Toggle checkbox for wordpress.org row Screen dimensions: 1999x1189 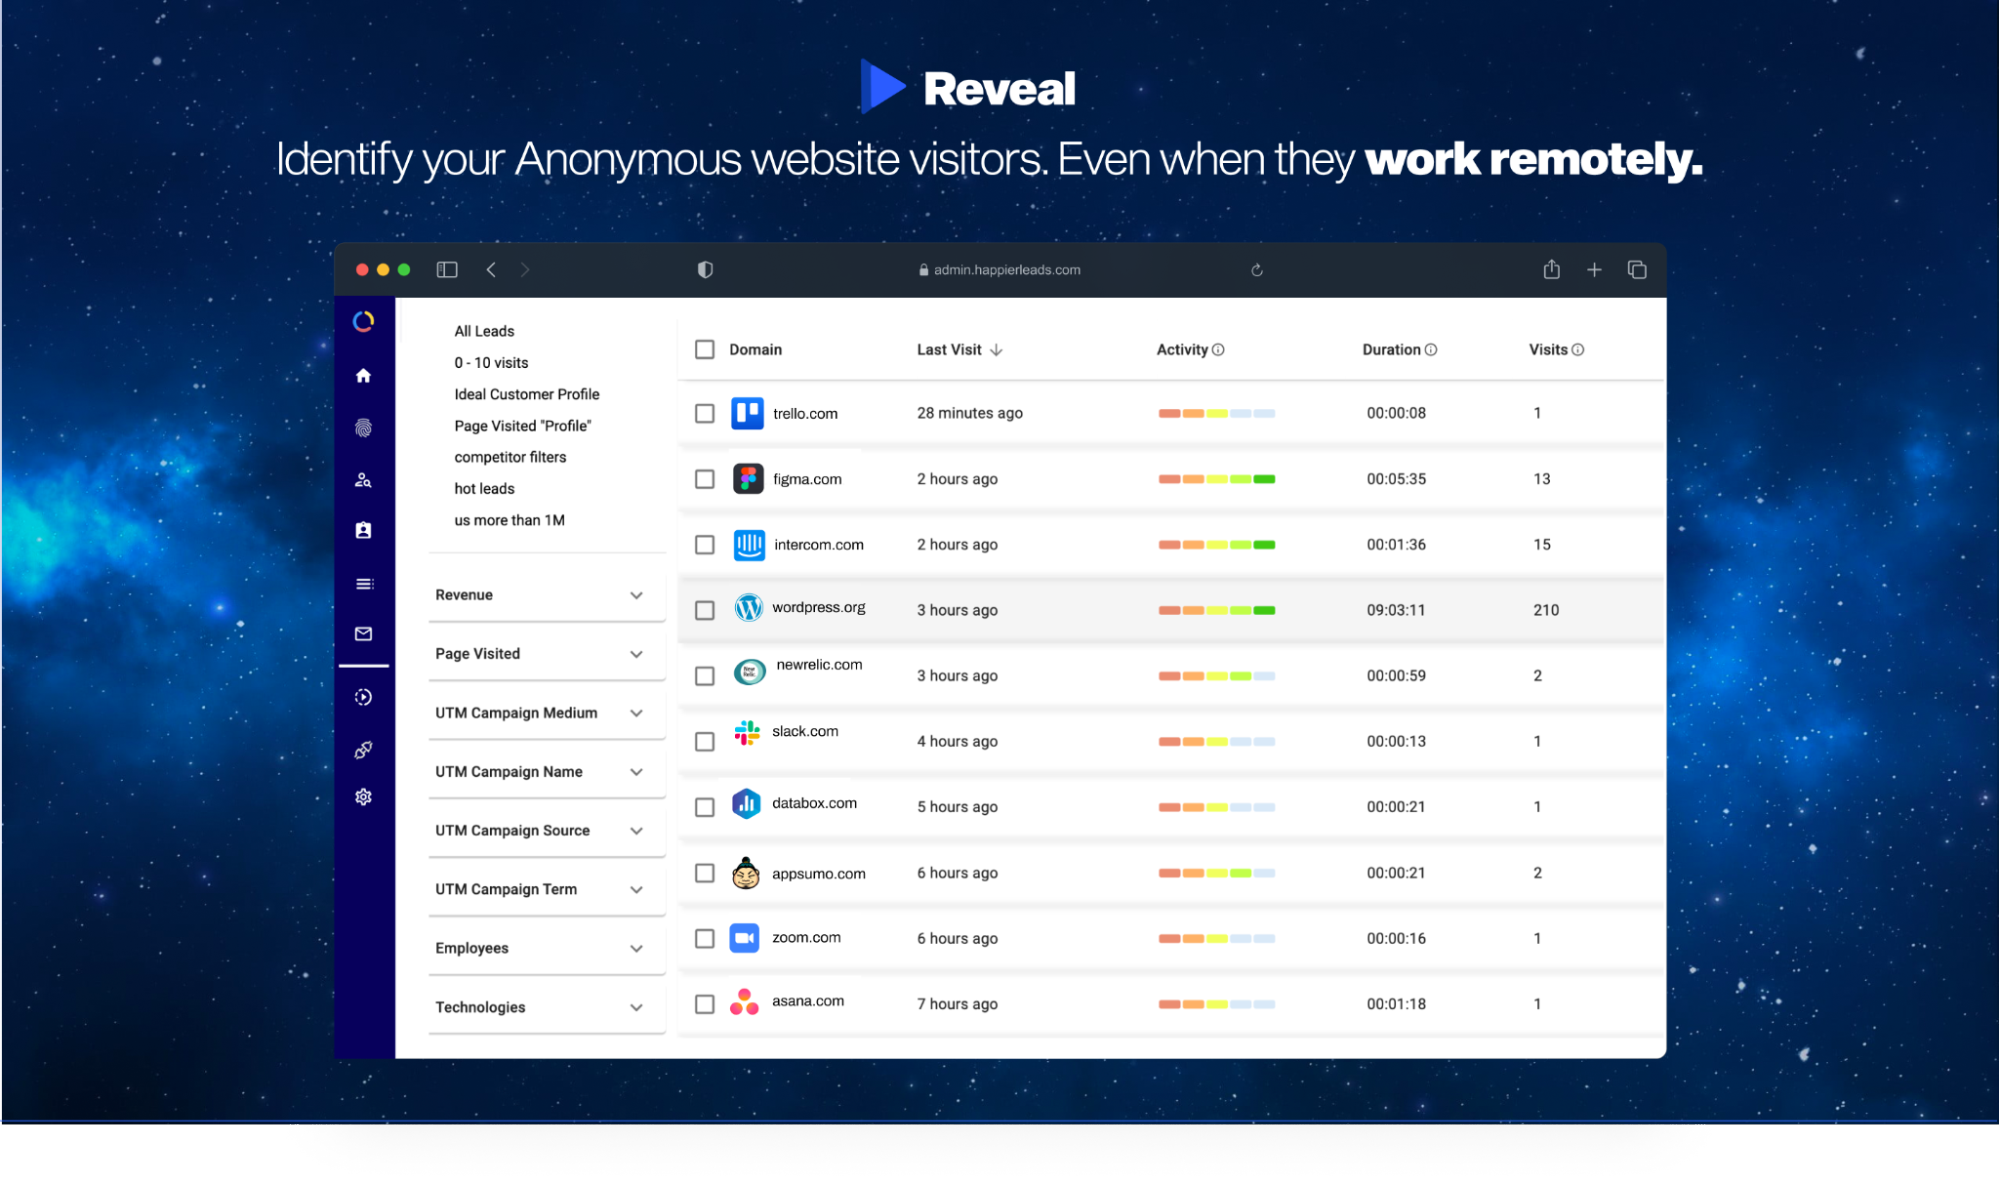(x=705, y=609)
